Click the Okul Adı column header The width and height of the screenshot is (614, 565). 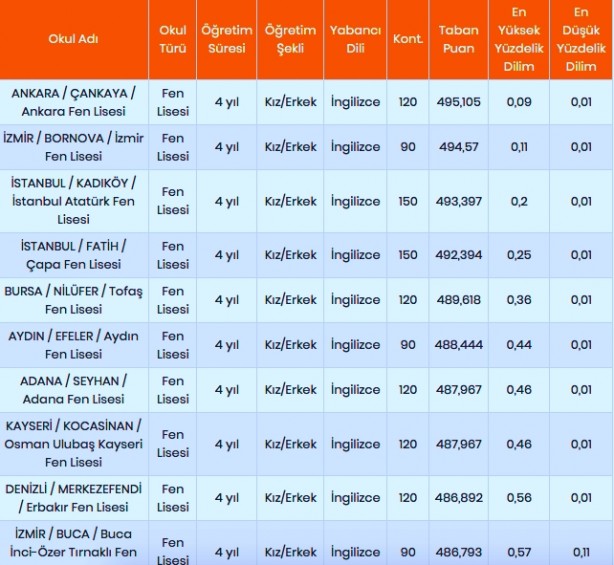tap(74, 39)
